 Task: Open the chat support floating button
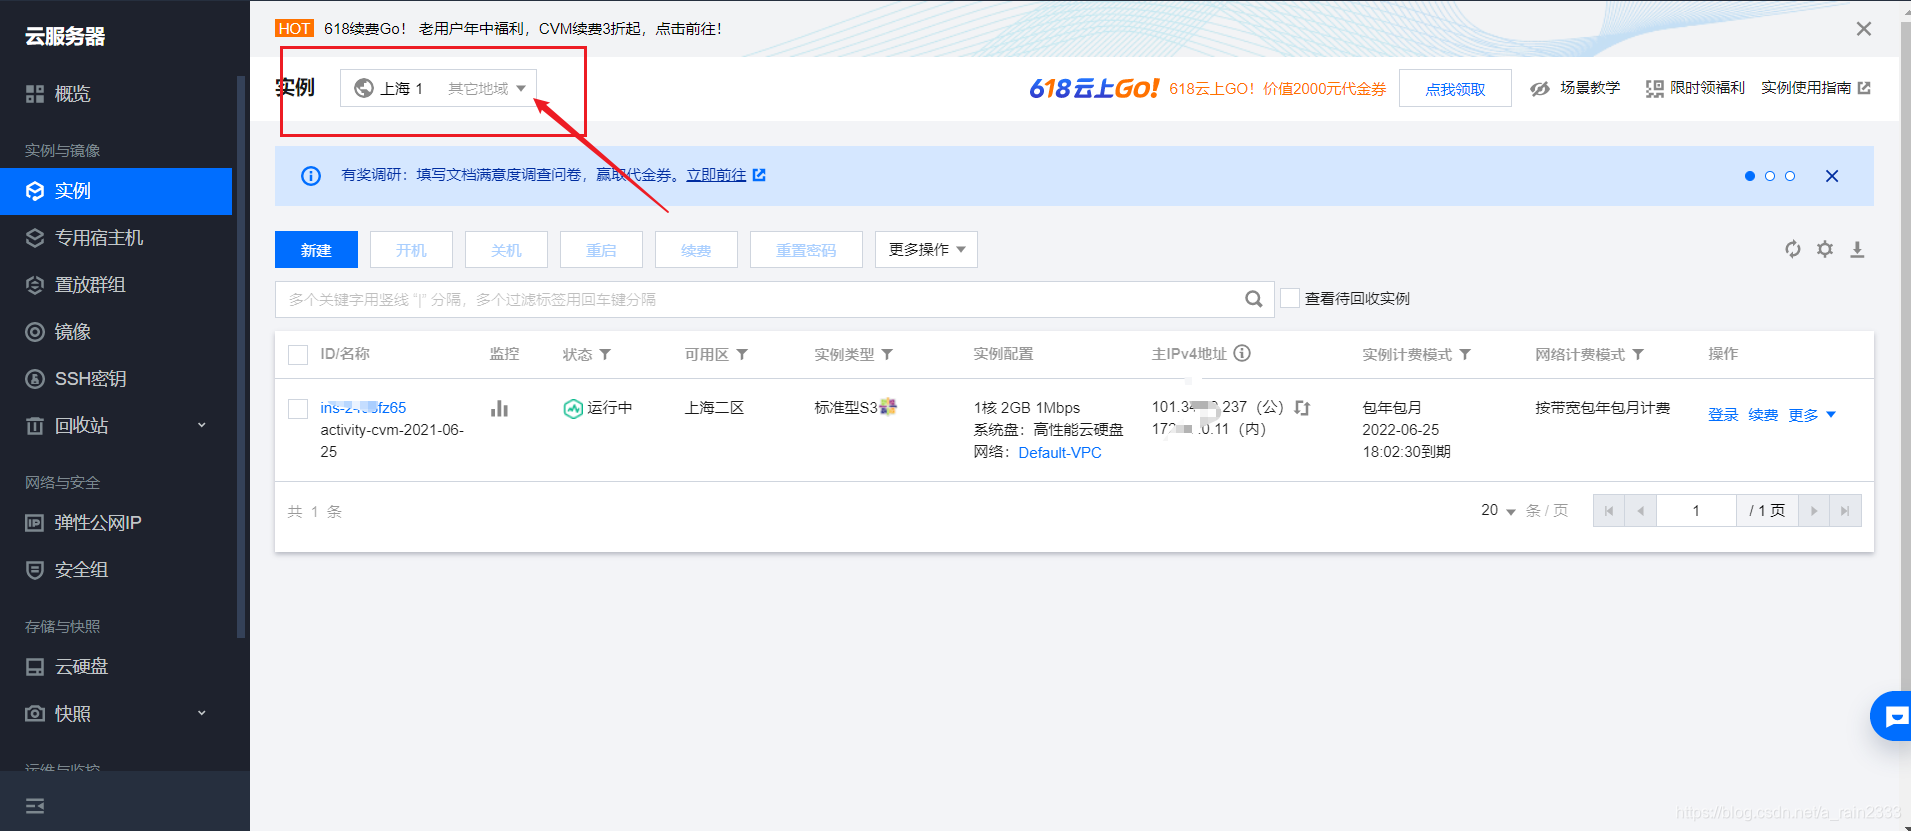coord(1893,716)
